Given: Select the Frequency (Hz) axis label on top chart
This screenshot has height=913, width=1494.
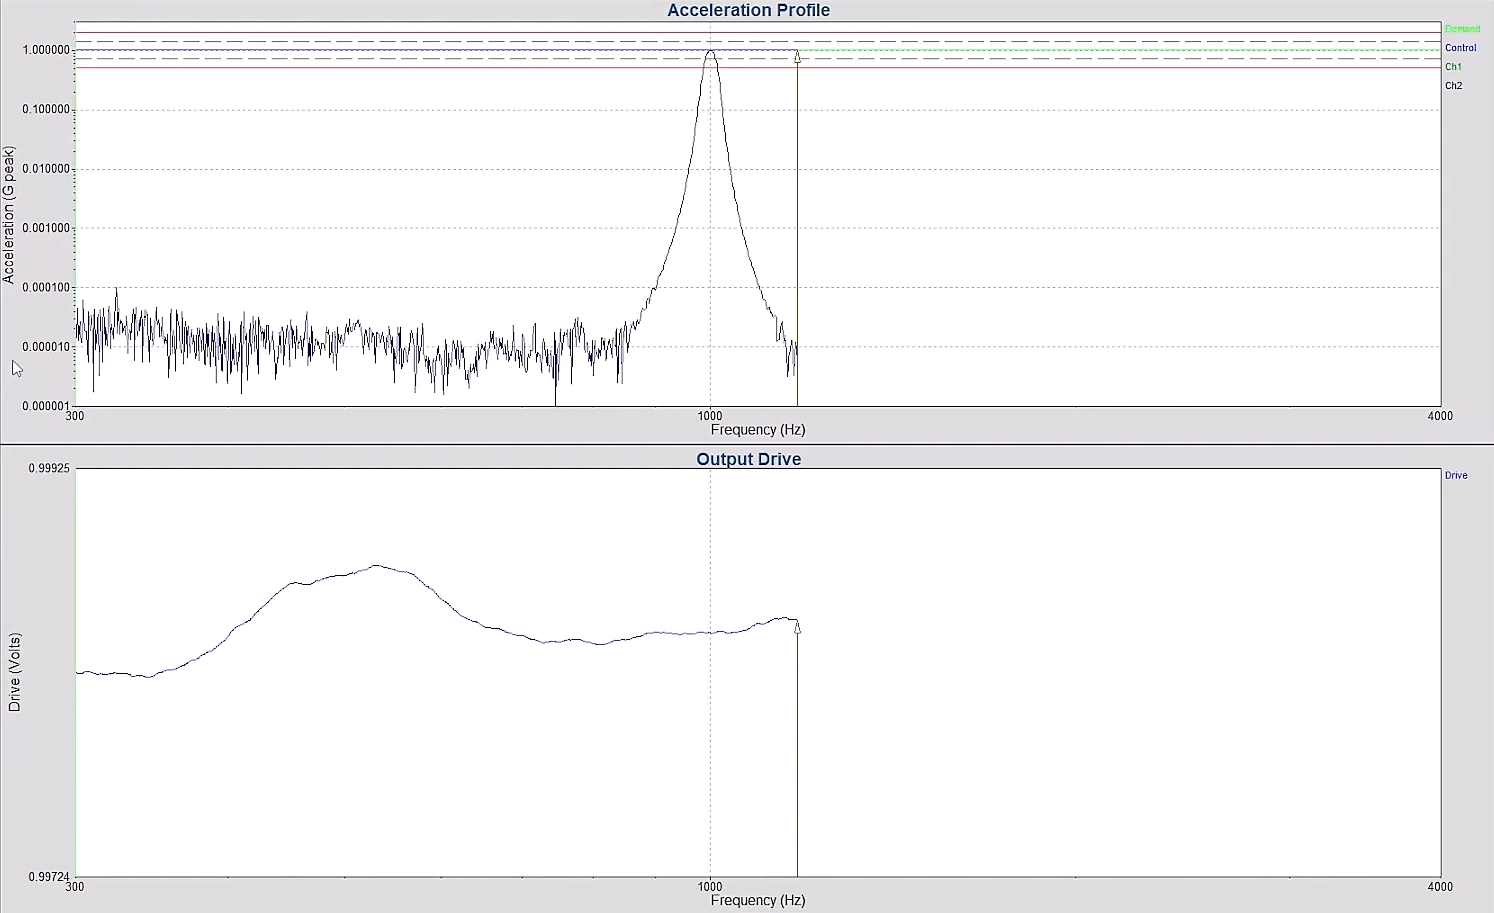Looking at the screenshot, I should click(x=757, y=429).
